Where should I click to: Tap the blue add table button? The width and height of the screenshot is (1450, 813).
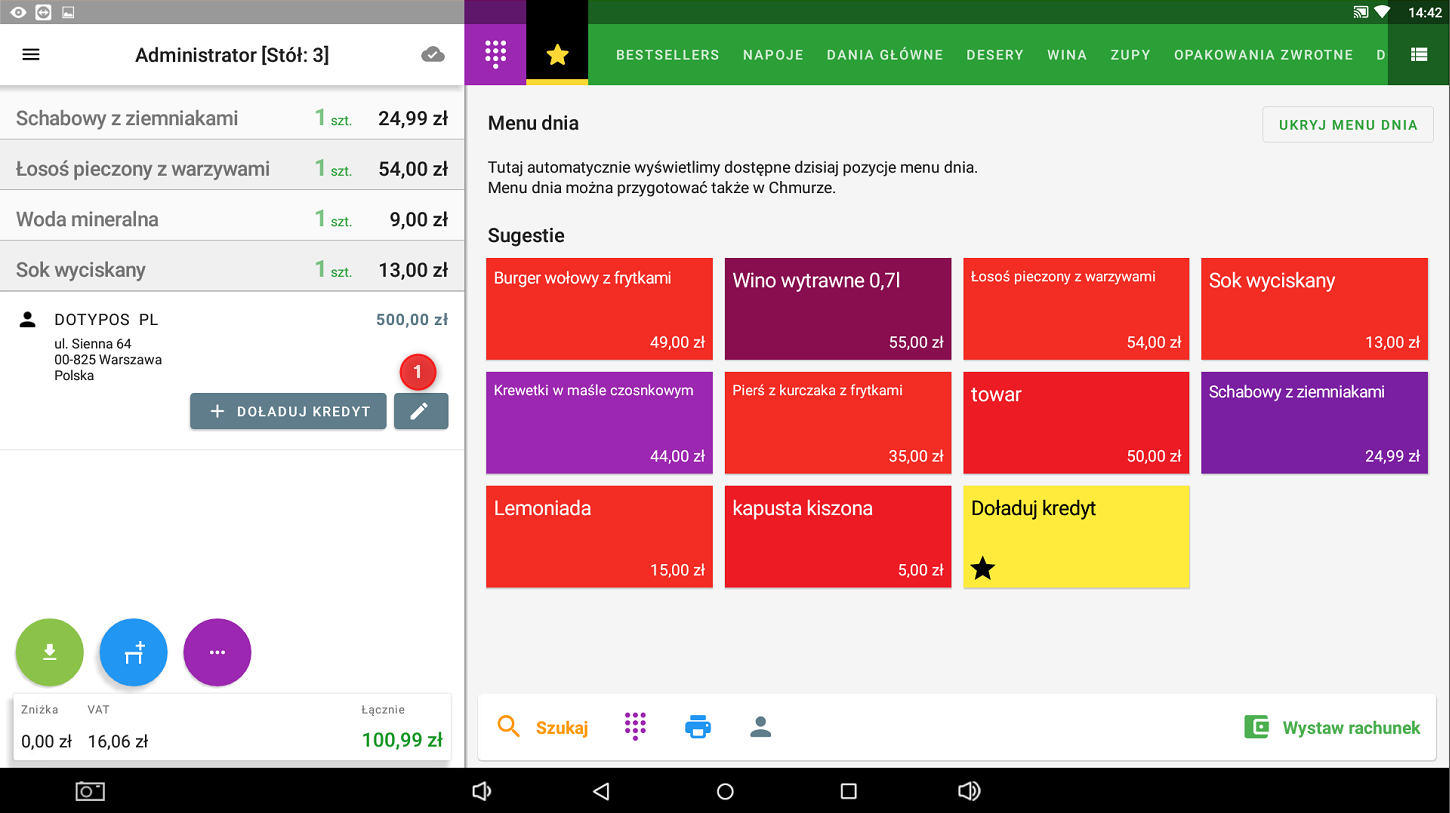133,652
